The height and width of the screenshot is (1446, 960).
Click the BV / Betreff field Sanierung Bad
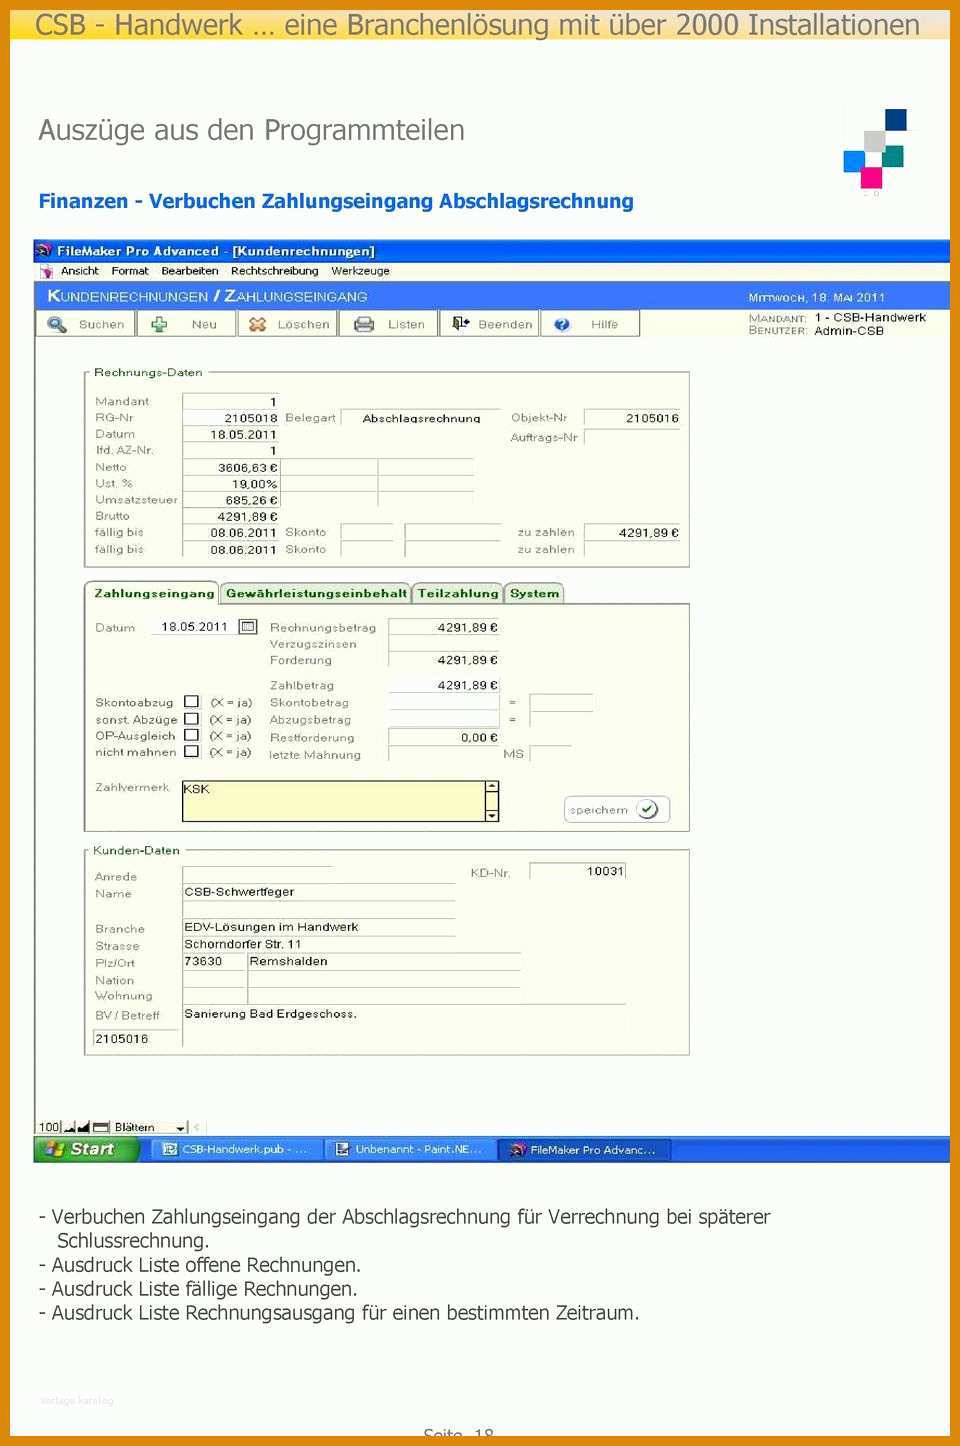pos(404,1013)
